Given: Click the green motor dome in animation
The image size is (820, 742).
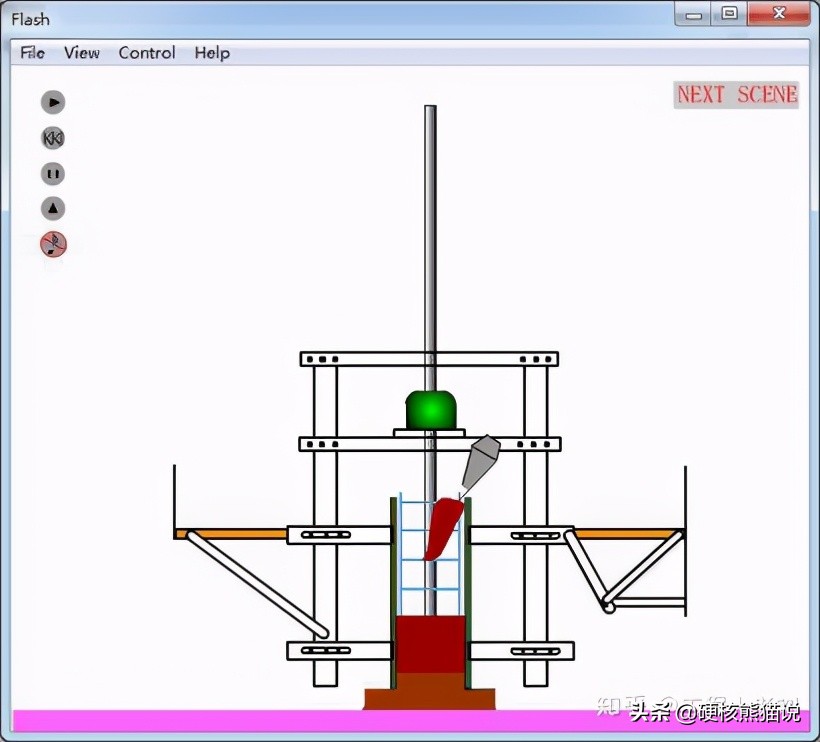Looking at the screenshot, I should pos(430,409).
